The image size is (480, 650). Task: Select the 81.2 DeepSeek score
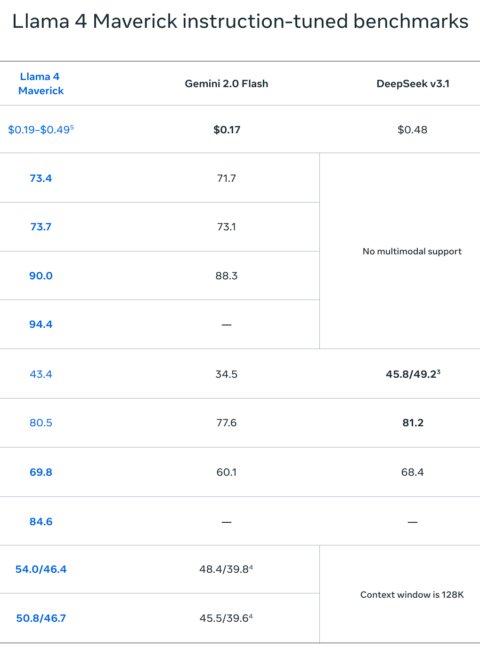412,423
